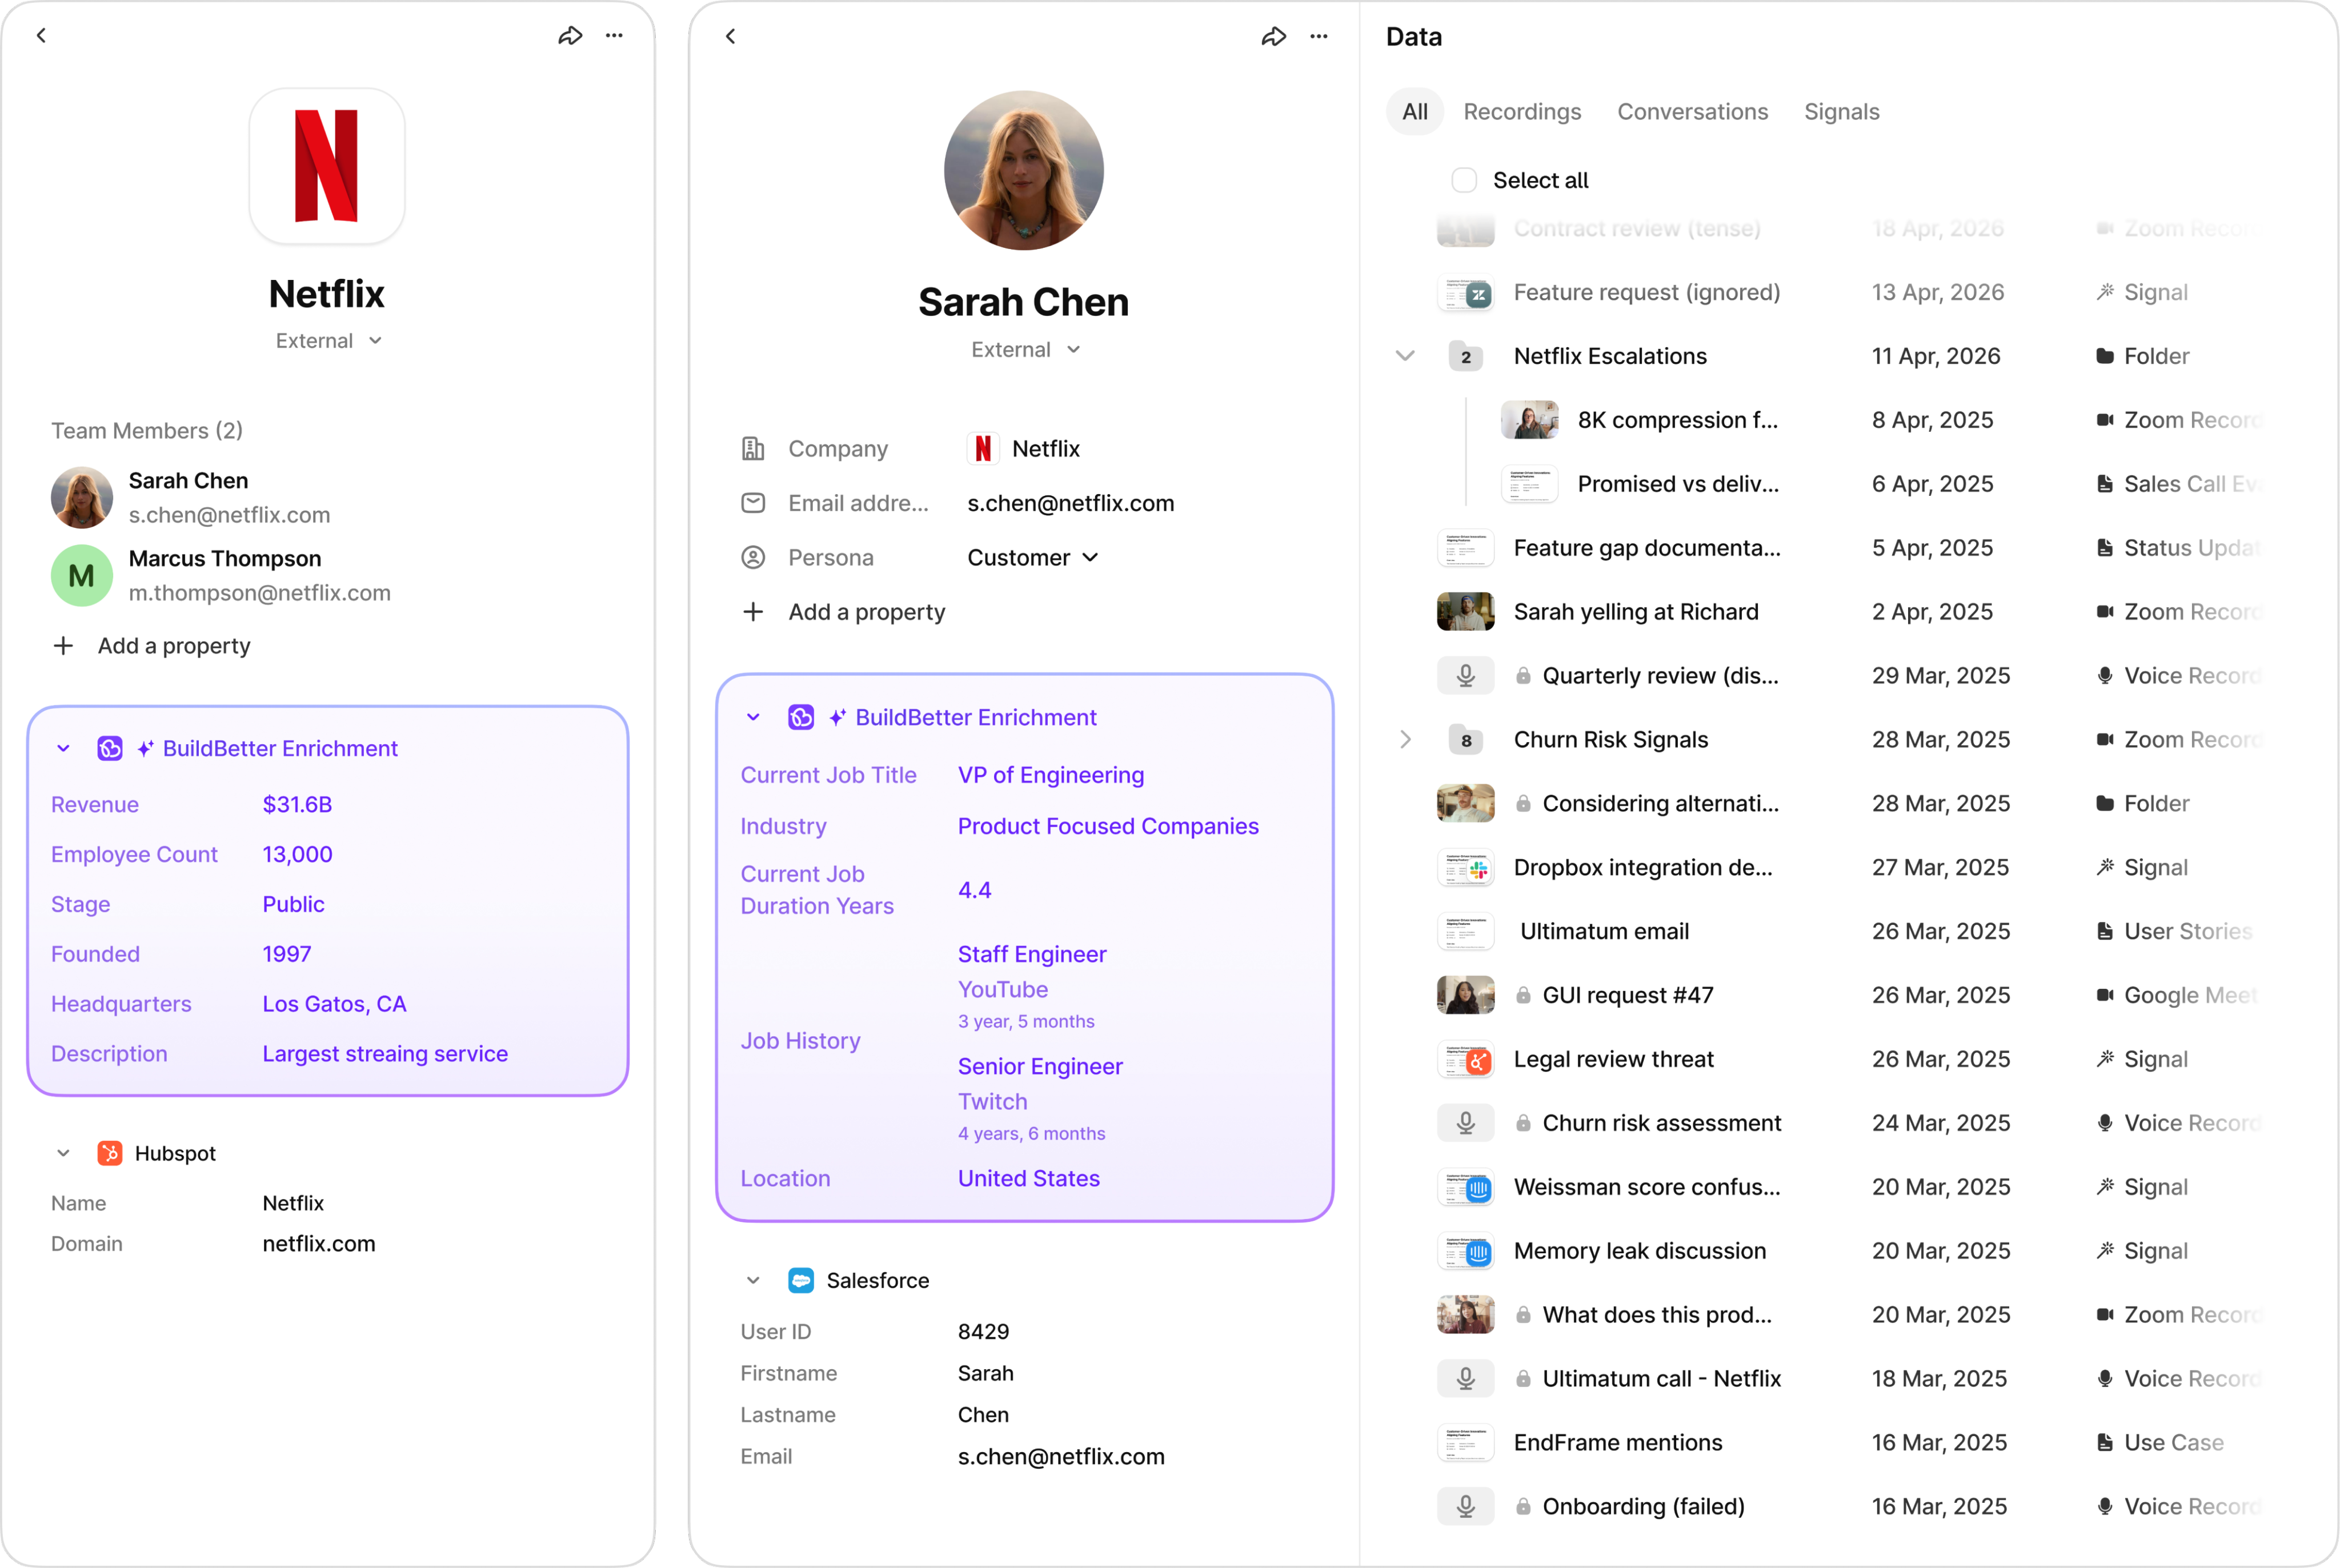Image resolution: width=2340 pixels, height=1568 pixels.
Task: Open the External dropdown under Netflix
Action: click(328, 341)
